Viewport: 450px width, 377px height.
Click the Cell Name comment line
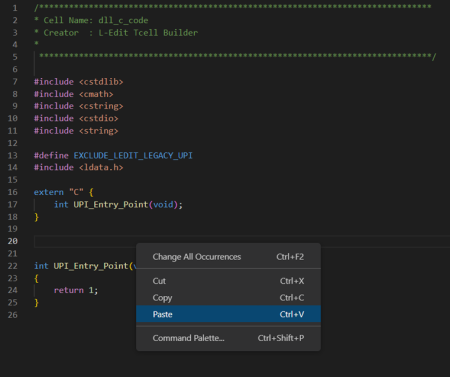click(91, 20)
